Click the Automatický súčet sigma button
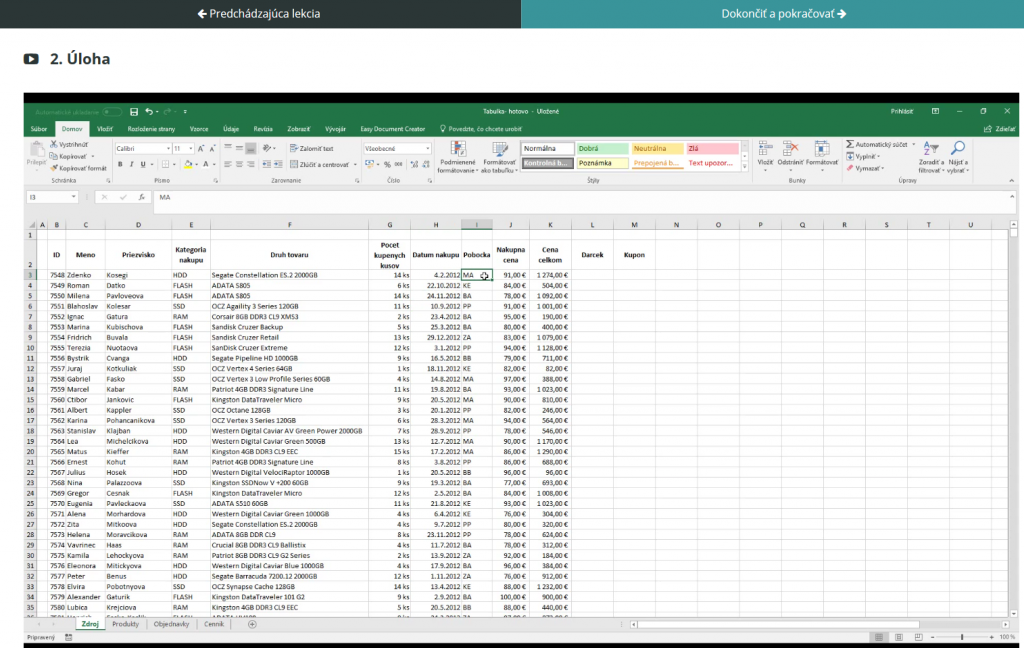Viewport: 1024px width, 648px height. [x=877, y=144]
